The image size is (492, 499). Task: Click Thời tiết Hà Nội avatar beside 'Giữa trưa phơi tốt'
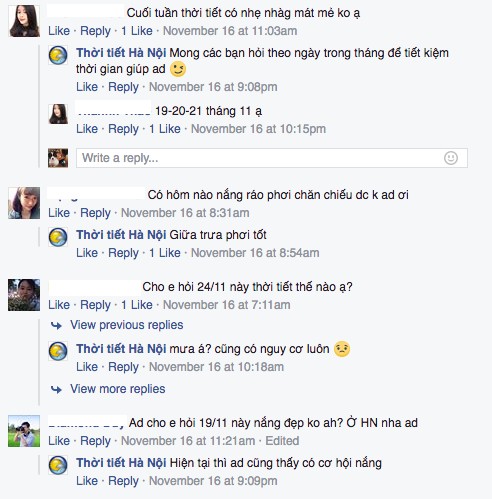pyautogui.click(x=58, y=237)
